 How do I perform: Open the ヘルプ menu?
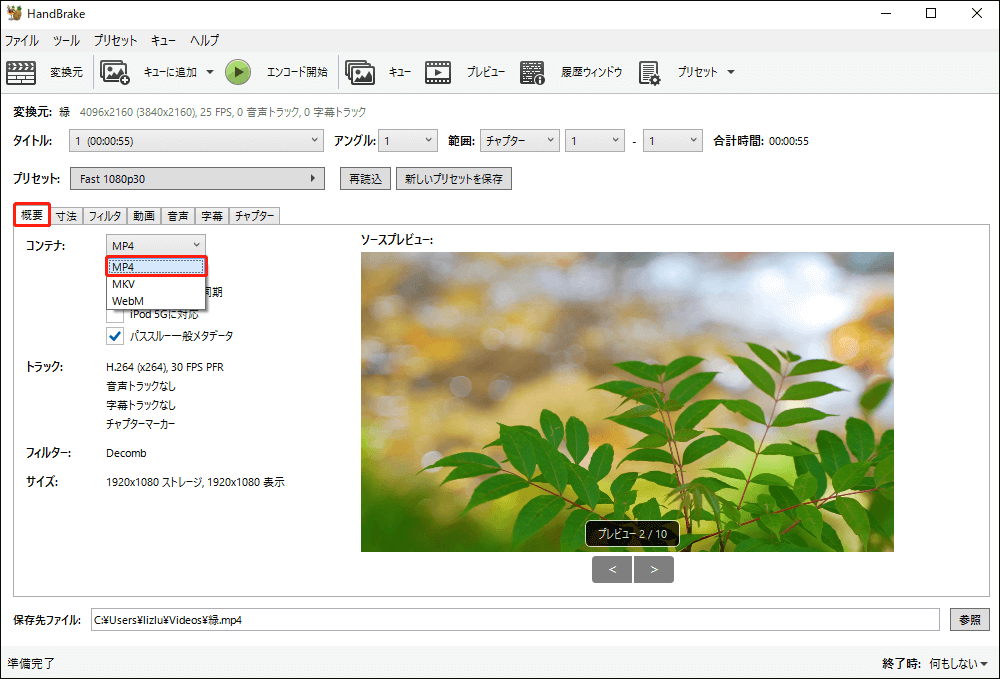(203, 40)
